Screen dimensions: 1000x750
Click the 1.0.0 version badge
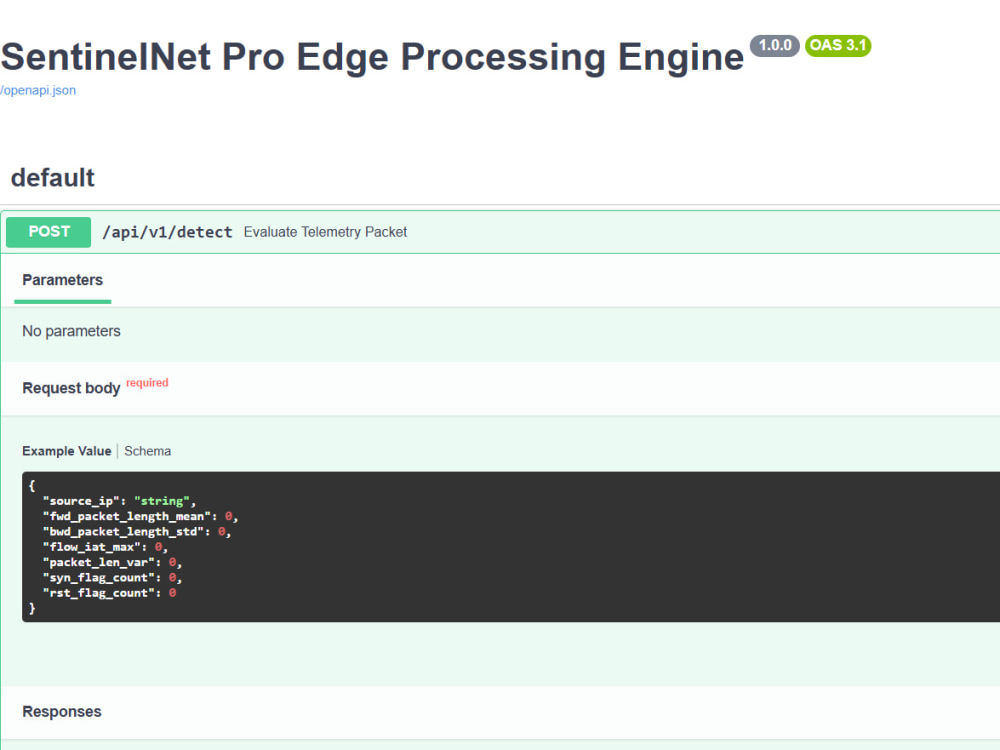(774, 46)
